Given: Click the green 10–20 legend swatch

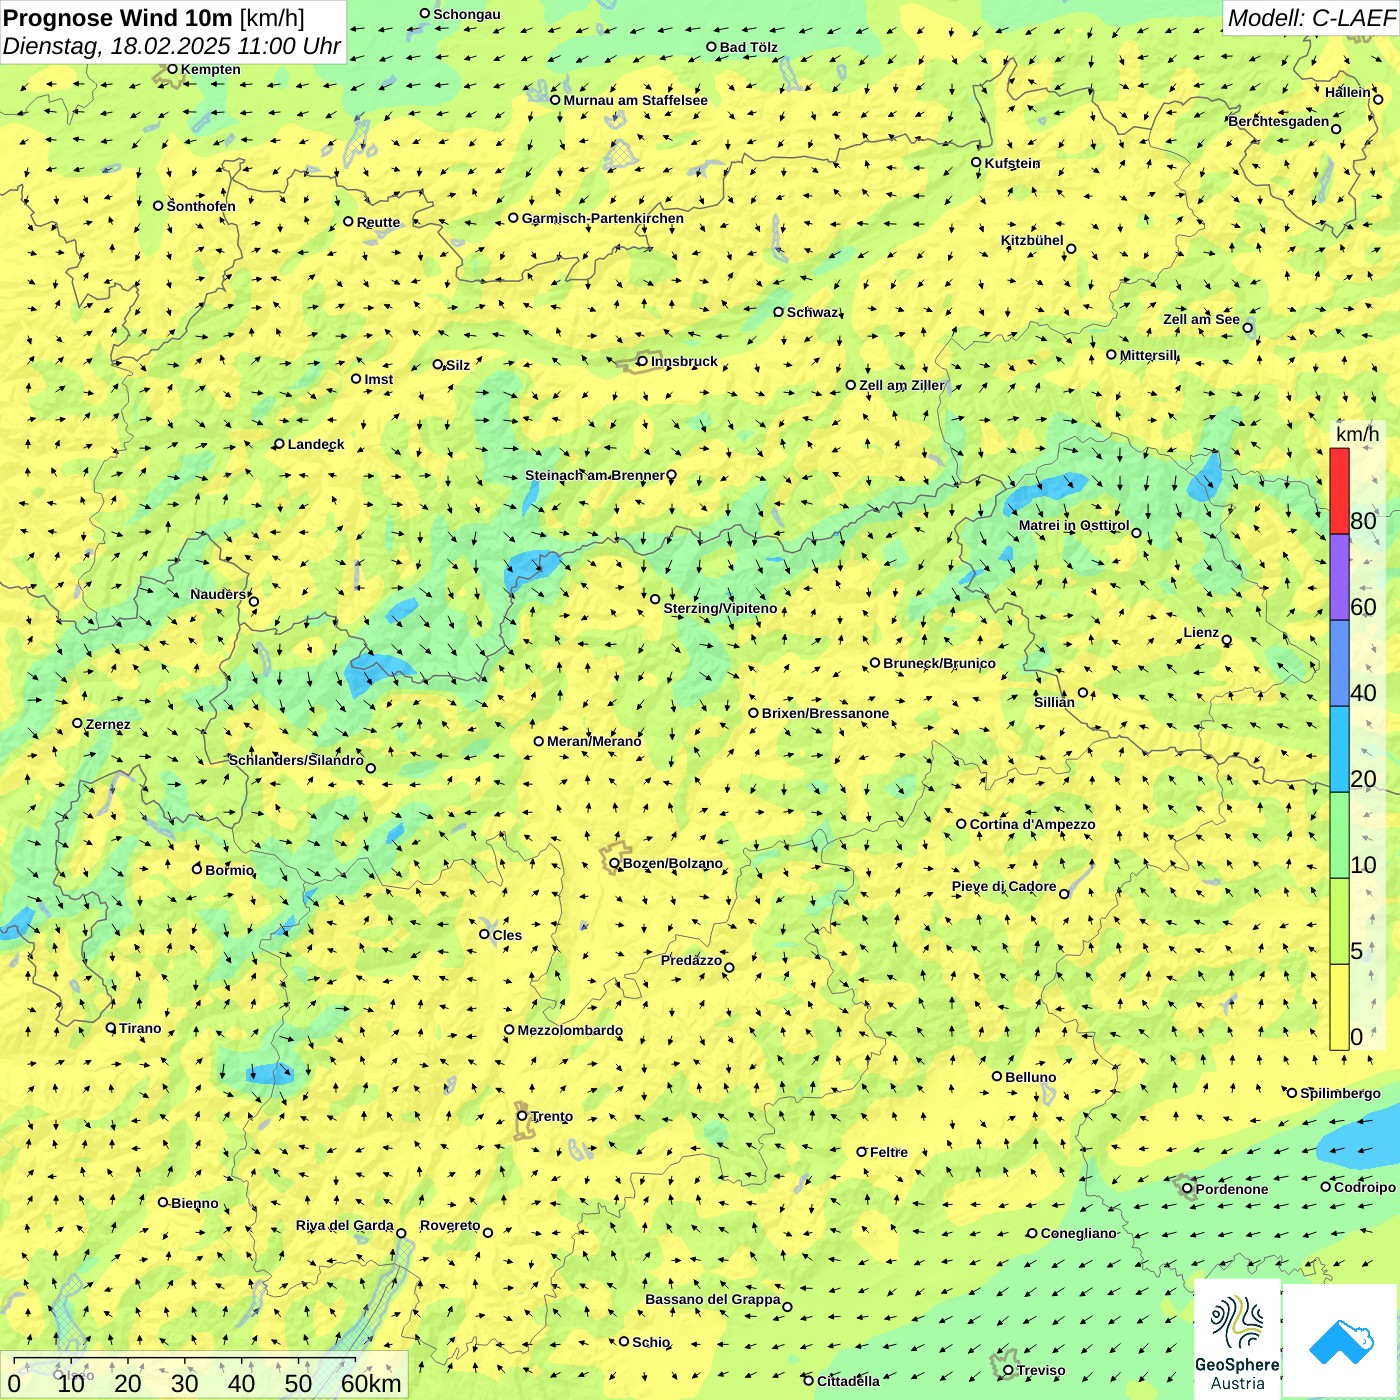Looking at the screenshot, I should point(1339,835).
